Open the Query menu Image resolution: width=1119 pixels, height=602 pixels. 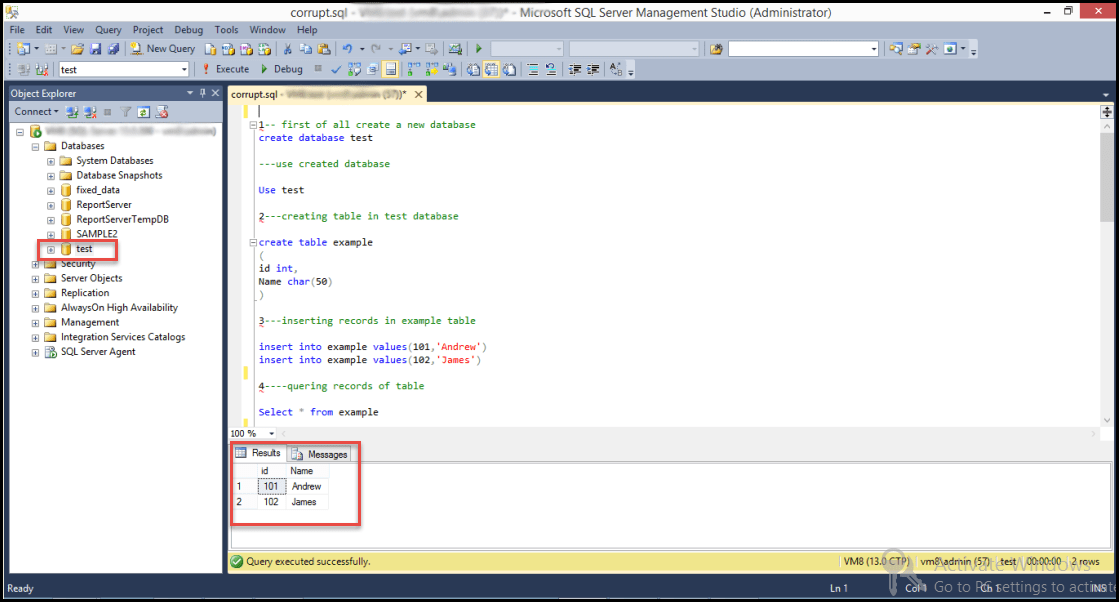pyautogui.click(x=107, y=29)
